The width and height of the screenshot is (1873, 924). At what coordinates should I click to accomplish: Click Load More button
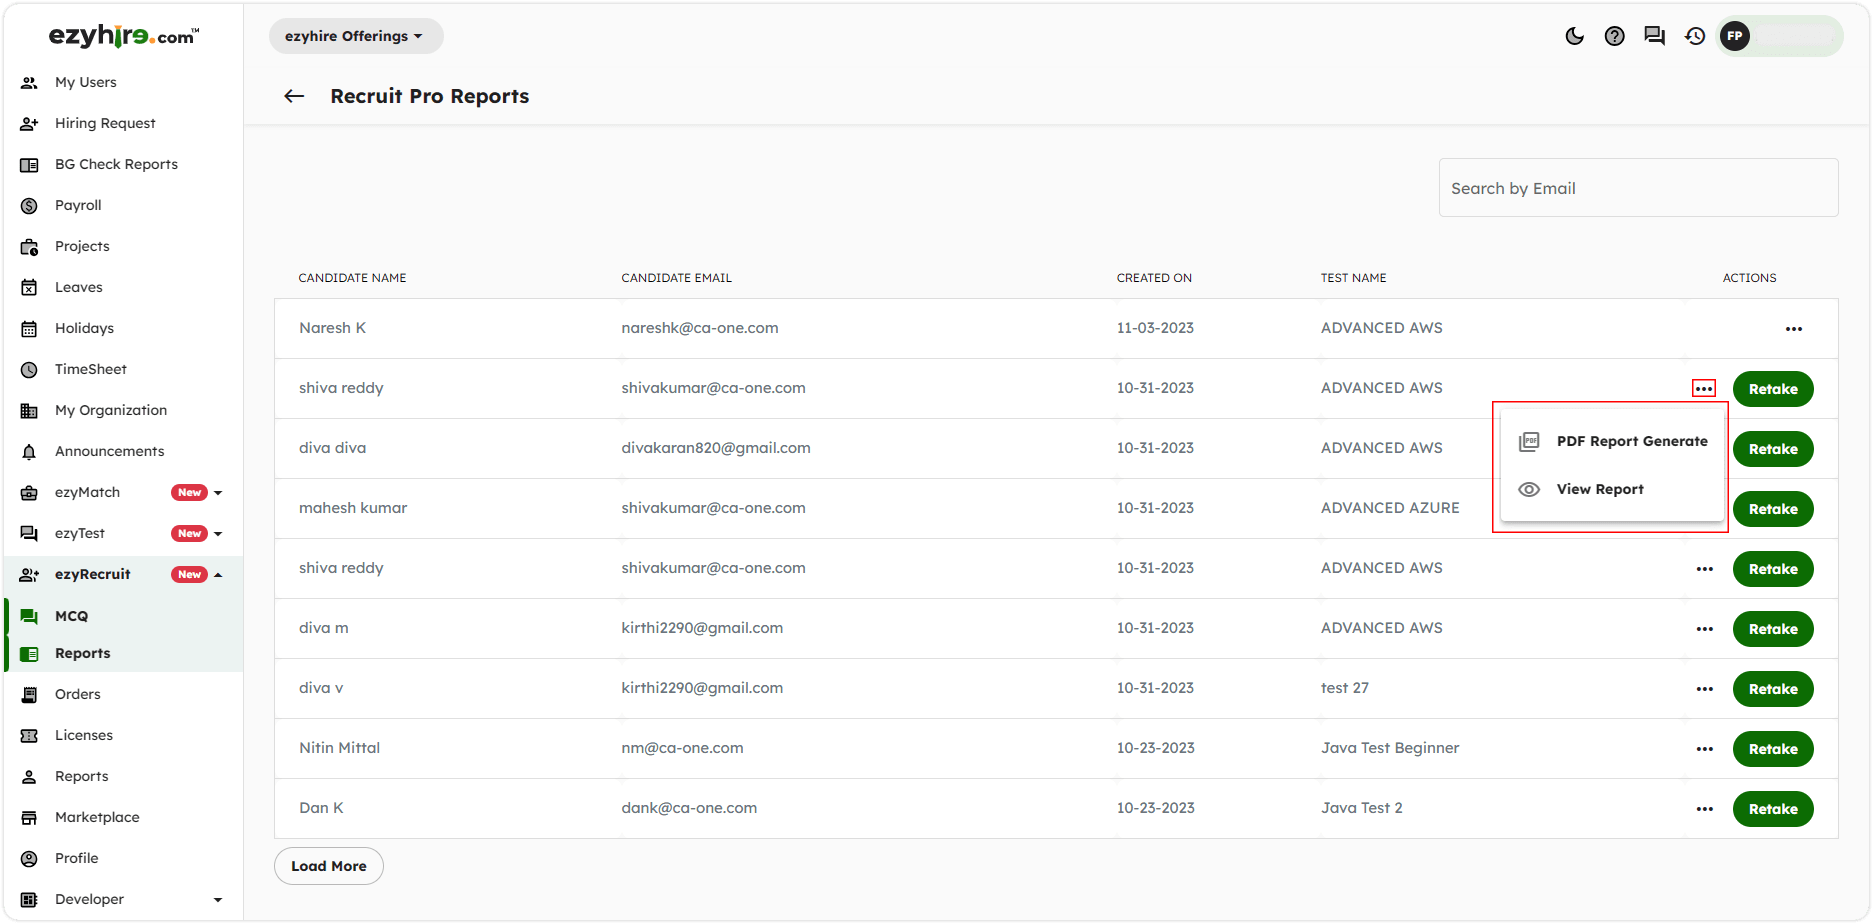coord(329,866)
